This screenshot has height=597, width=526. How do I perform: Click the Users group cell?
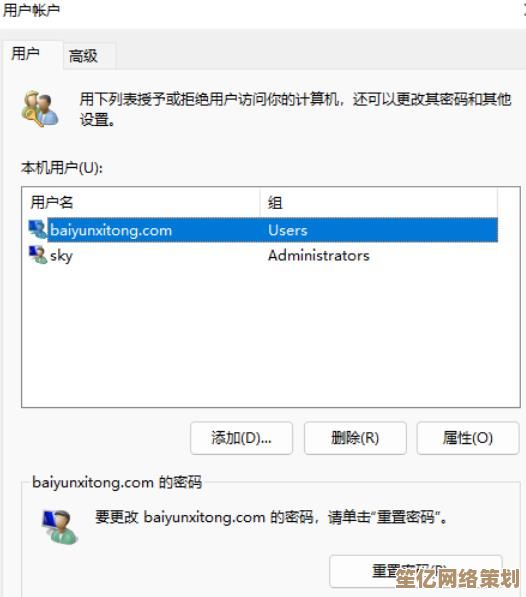pos(288,230)
